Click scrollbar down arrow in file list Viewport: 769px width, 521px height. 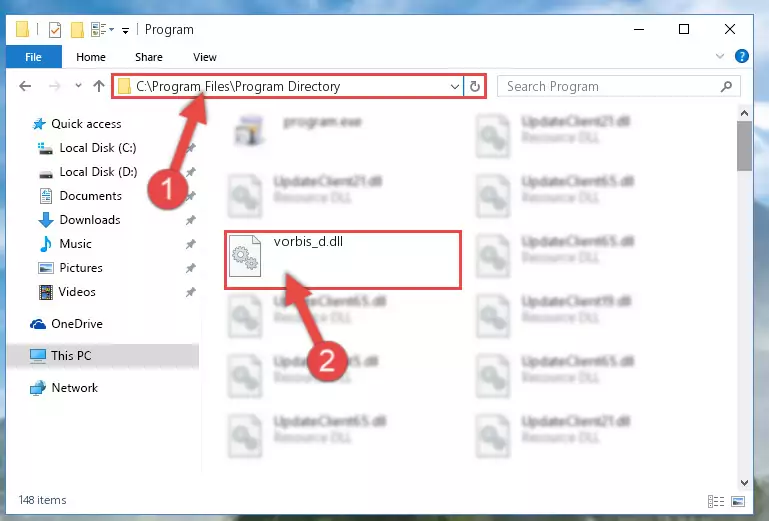[744, 483]
